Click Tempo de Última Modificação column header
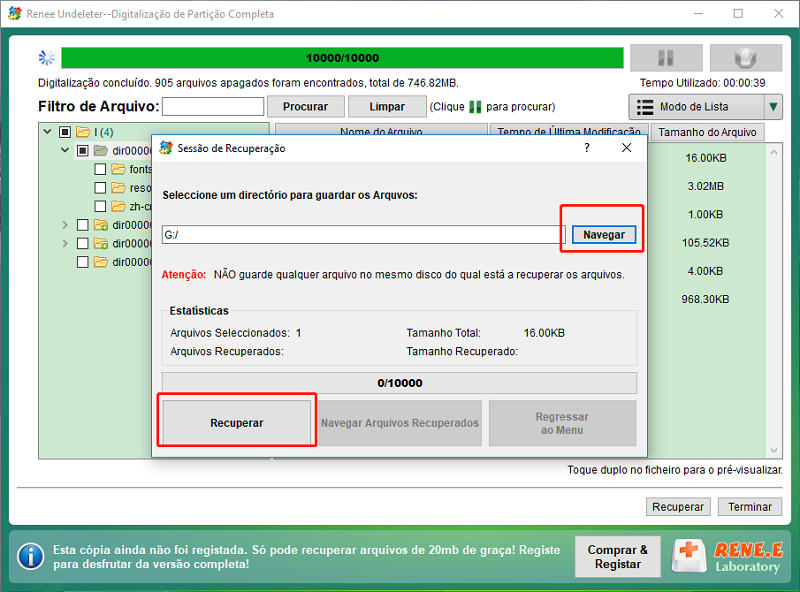This screenshot has height=592, width=800. click(569, 130)
